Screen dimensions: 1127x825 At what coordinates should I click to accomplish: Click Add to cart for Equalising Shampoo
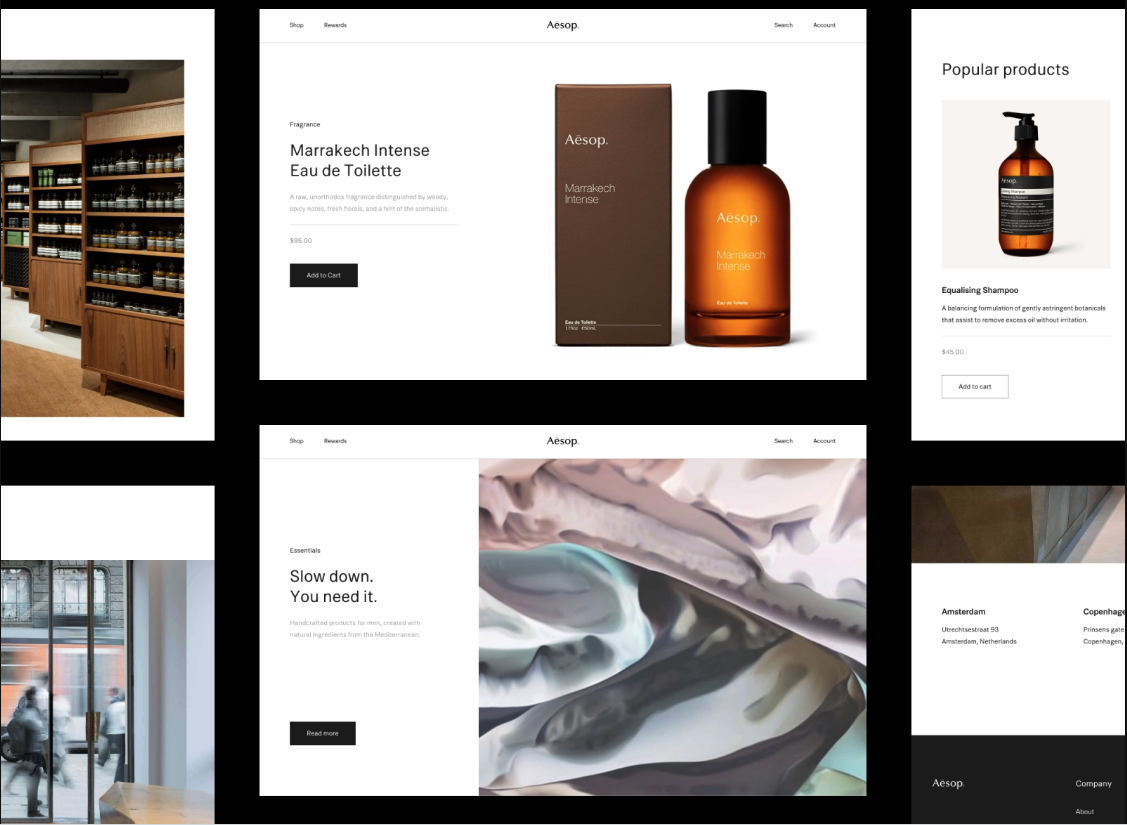point(974,386)
